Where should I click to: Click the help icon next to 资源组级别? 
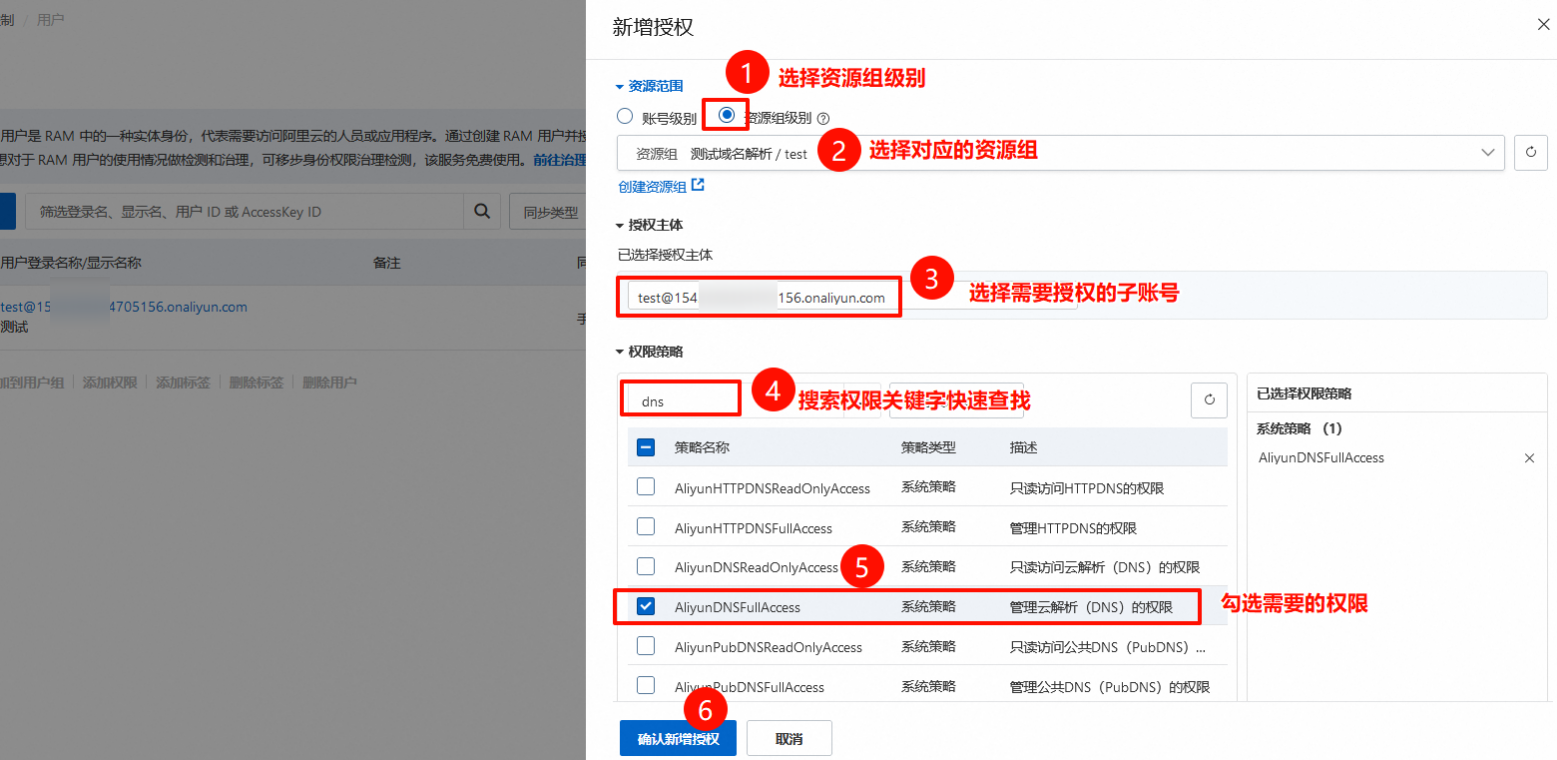click(x=823, y=117)
